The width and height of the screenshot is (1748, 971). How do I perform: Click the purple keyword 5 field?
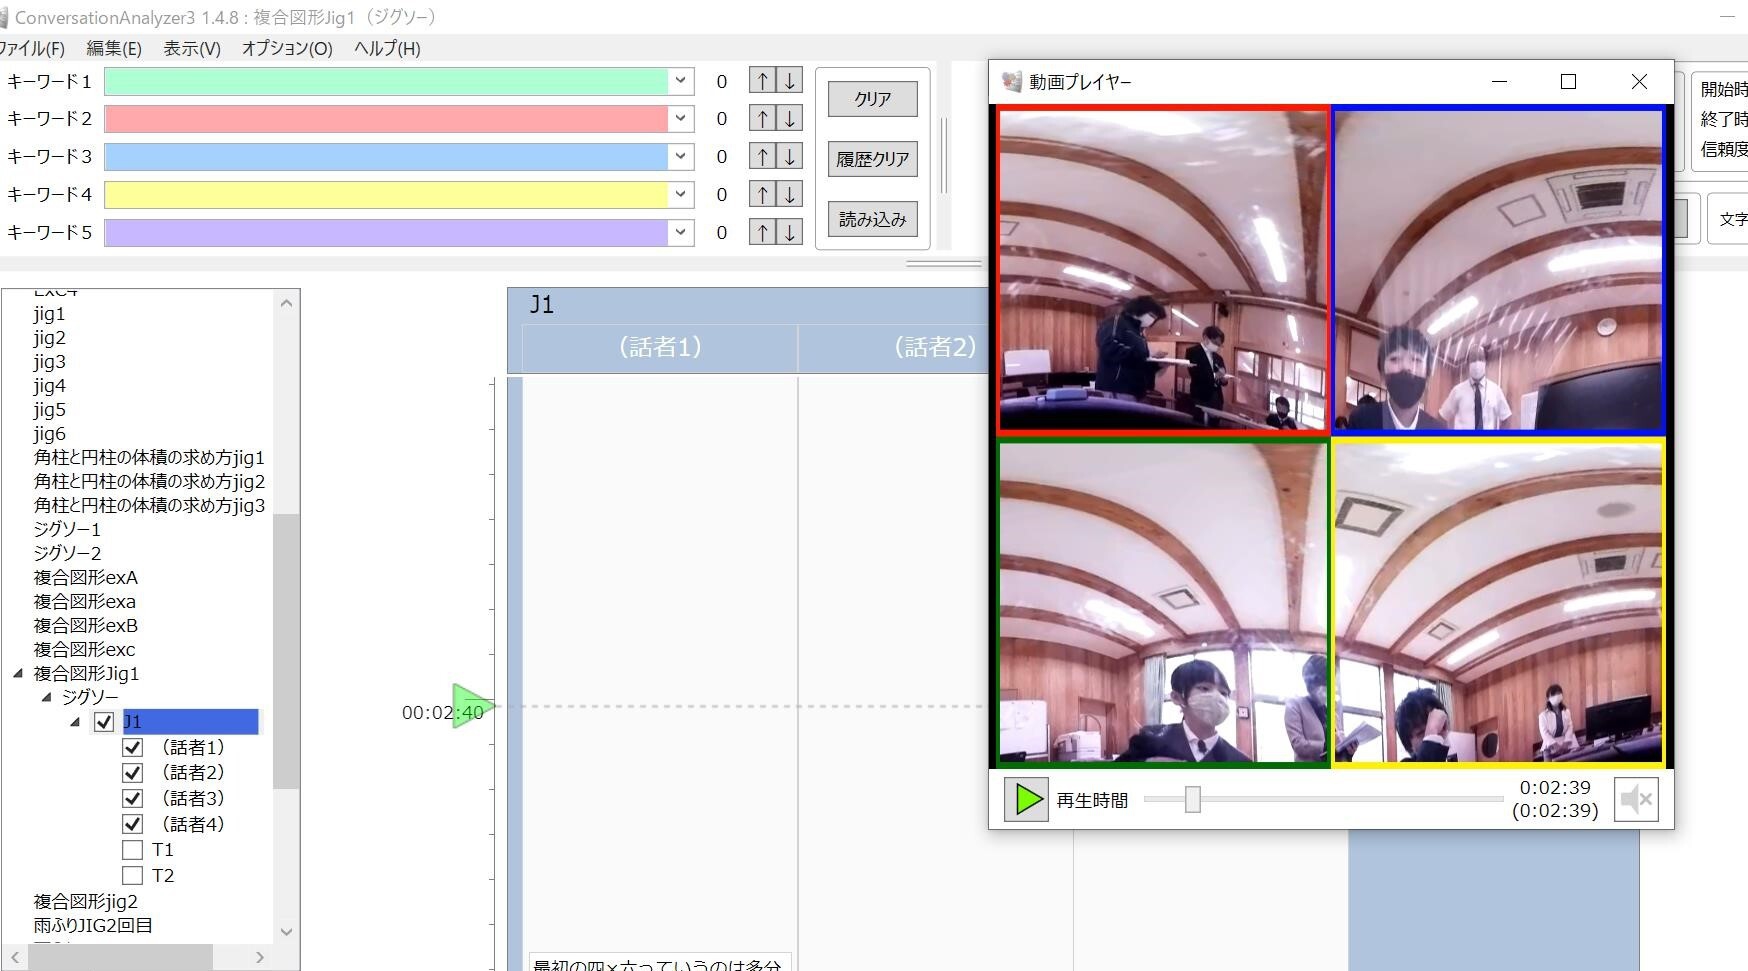386,233
